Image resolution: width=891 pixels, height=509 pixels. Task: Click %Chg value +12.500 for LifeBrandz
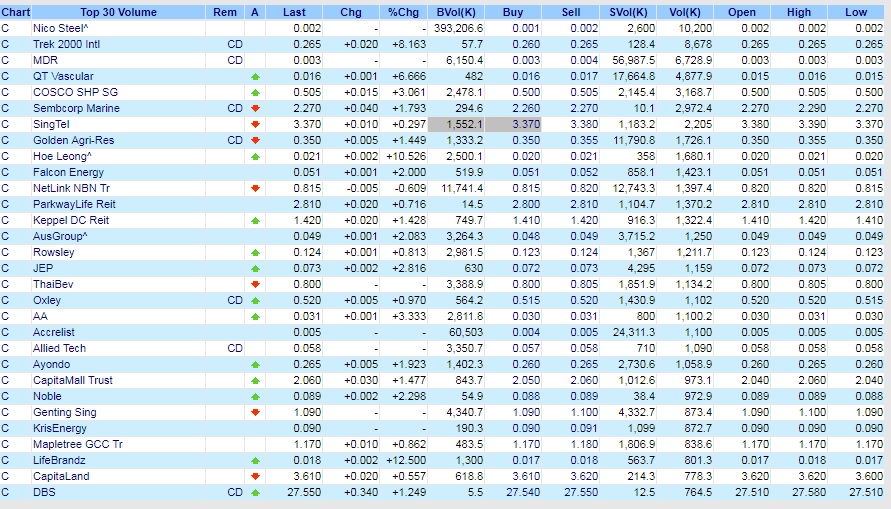[x=406, y=461]
